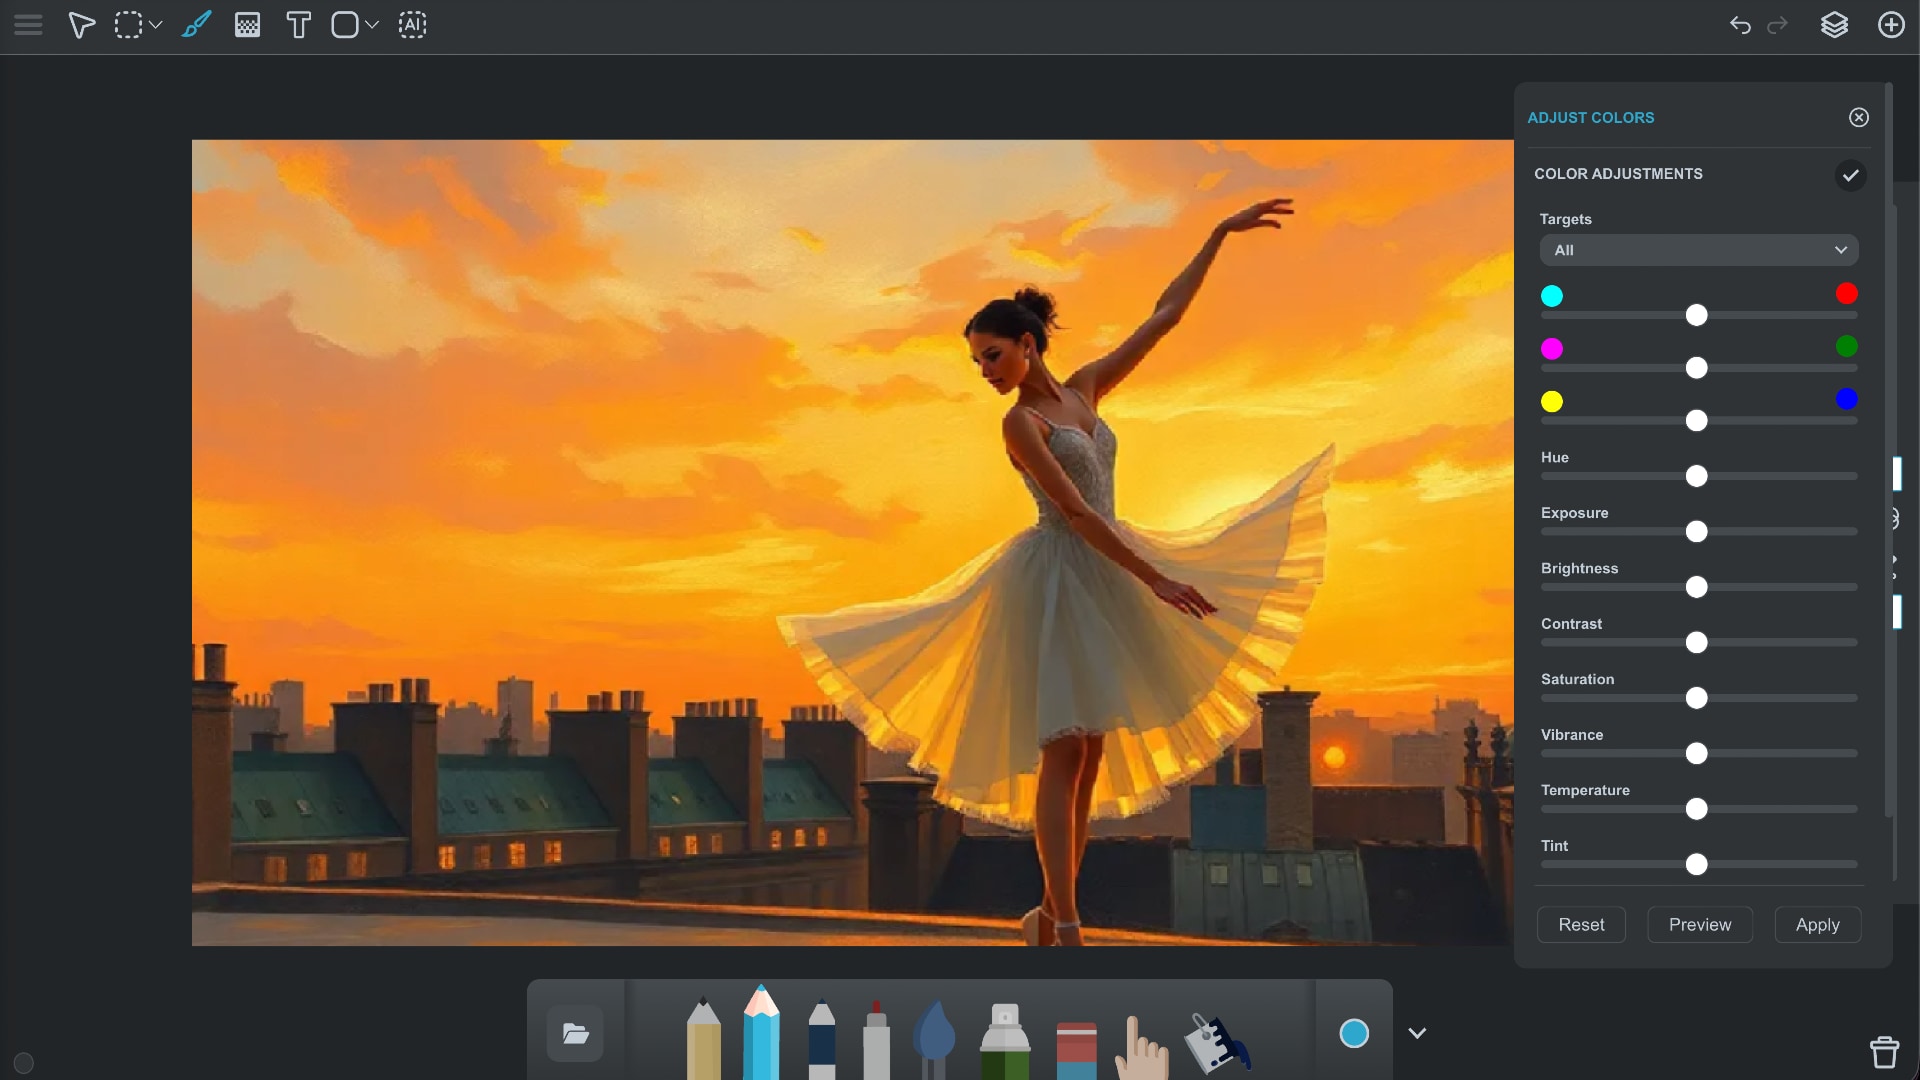Select the finger smudge tool

tap(1141, 1047)
